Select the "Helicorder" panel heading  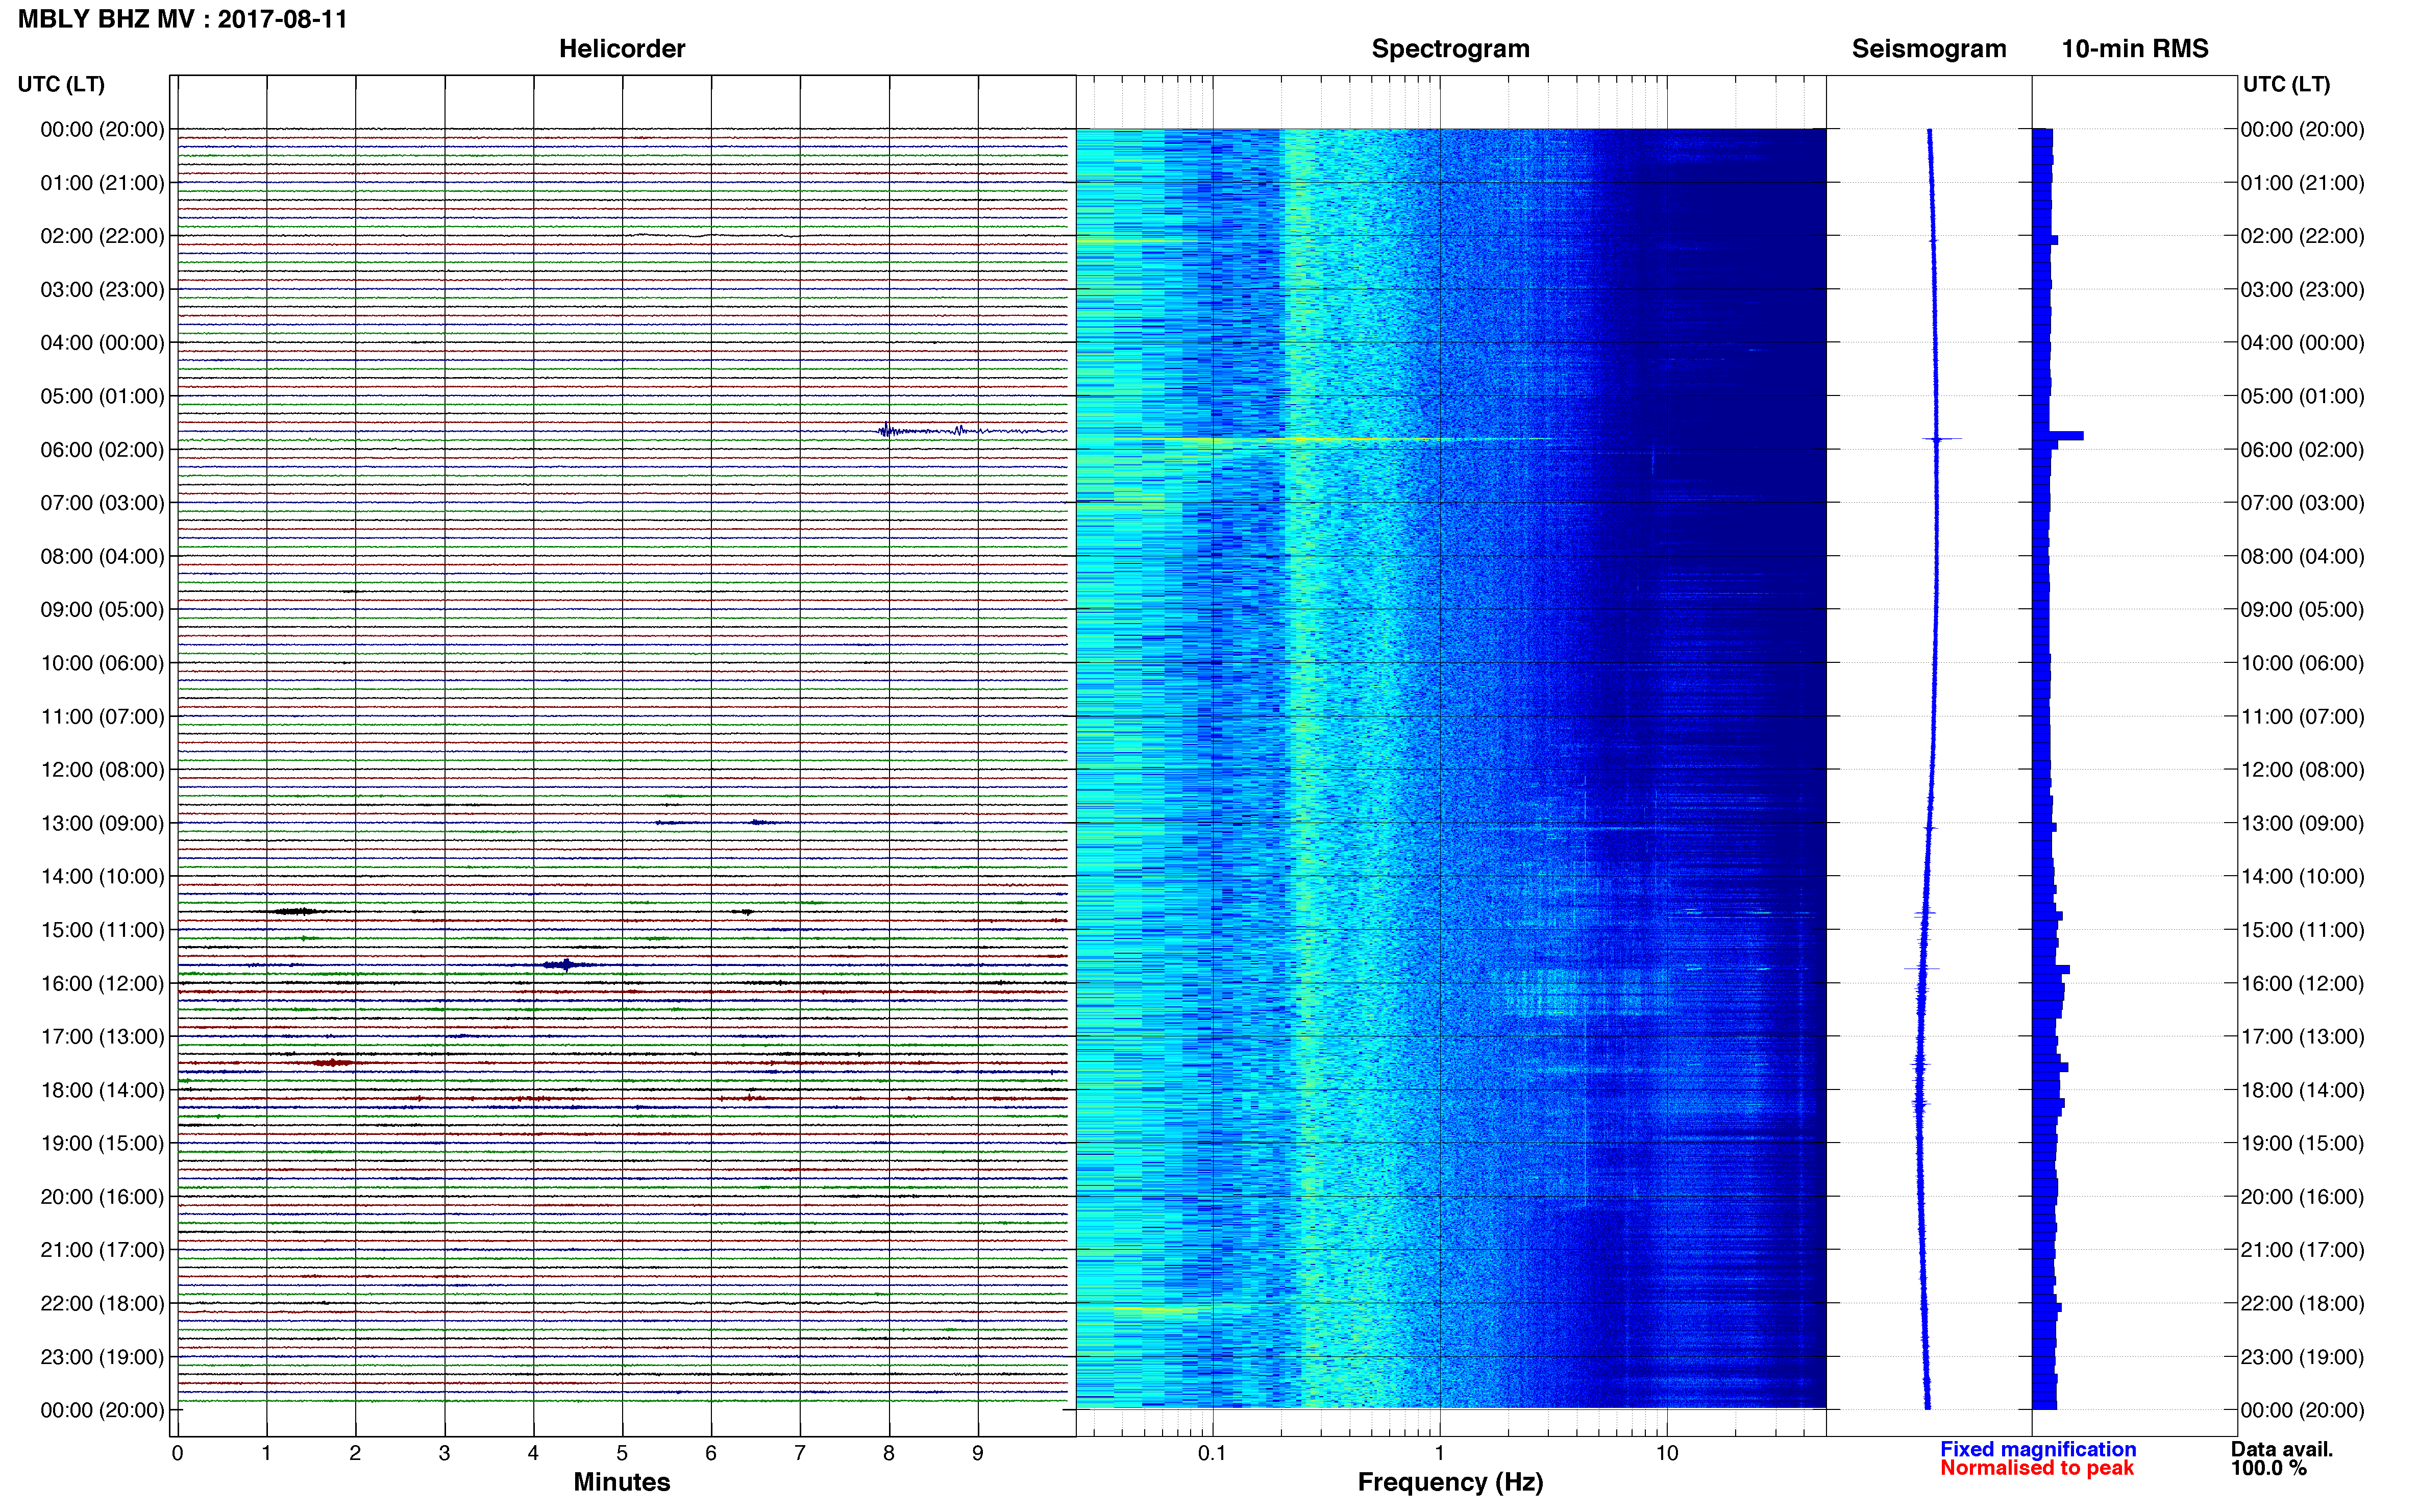(622, 49)
